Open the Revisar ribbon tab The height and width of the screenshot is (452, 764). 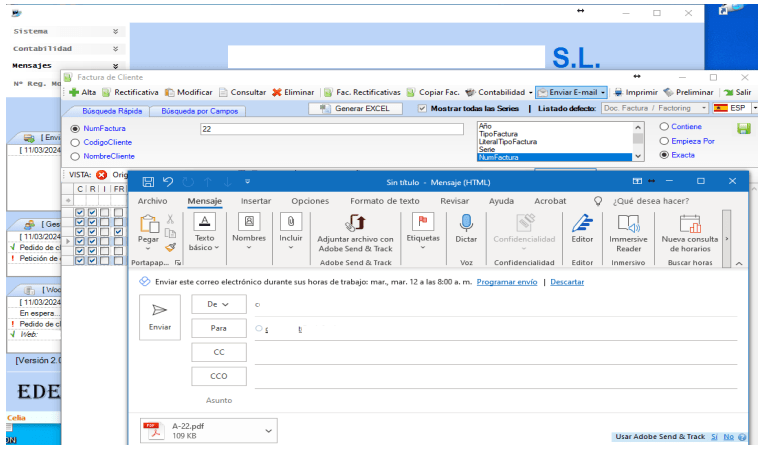(x=455, y=201)
